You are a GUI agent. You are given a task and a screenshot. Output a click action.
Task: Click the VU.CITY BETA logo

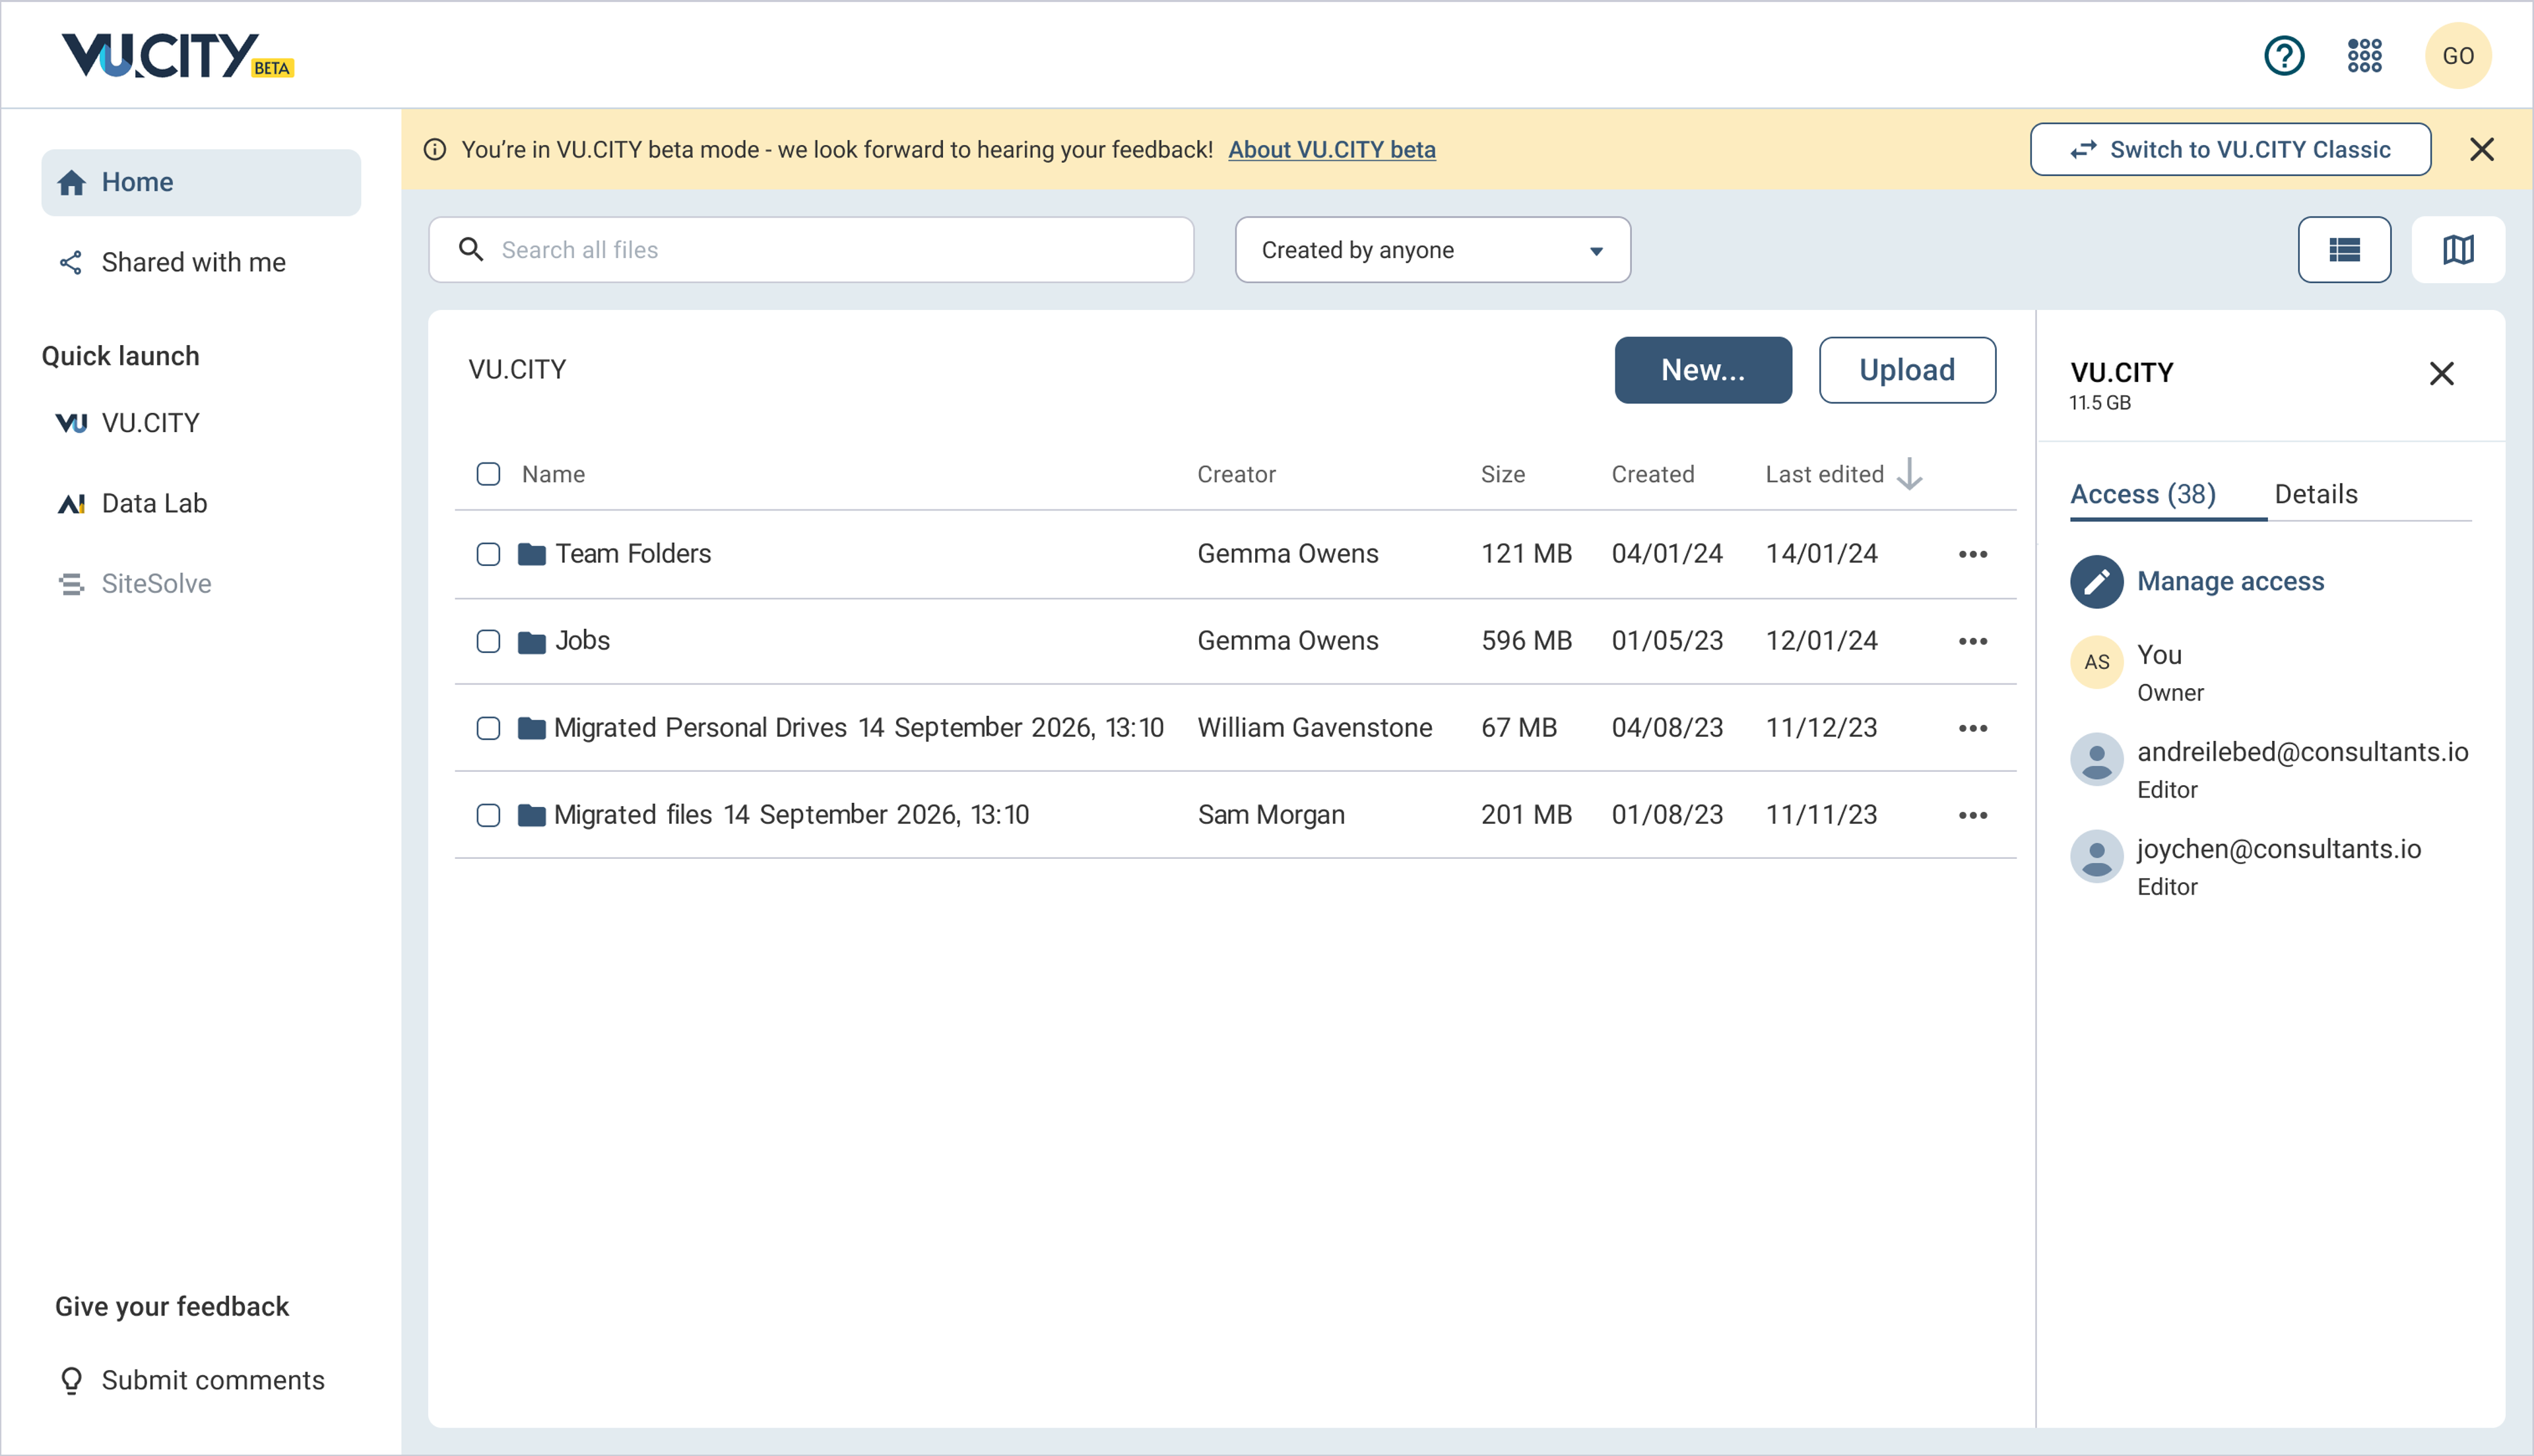tap(178, 55)
